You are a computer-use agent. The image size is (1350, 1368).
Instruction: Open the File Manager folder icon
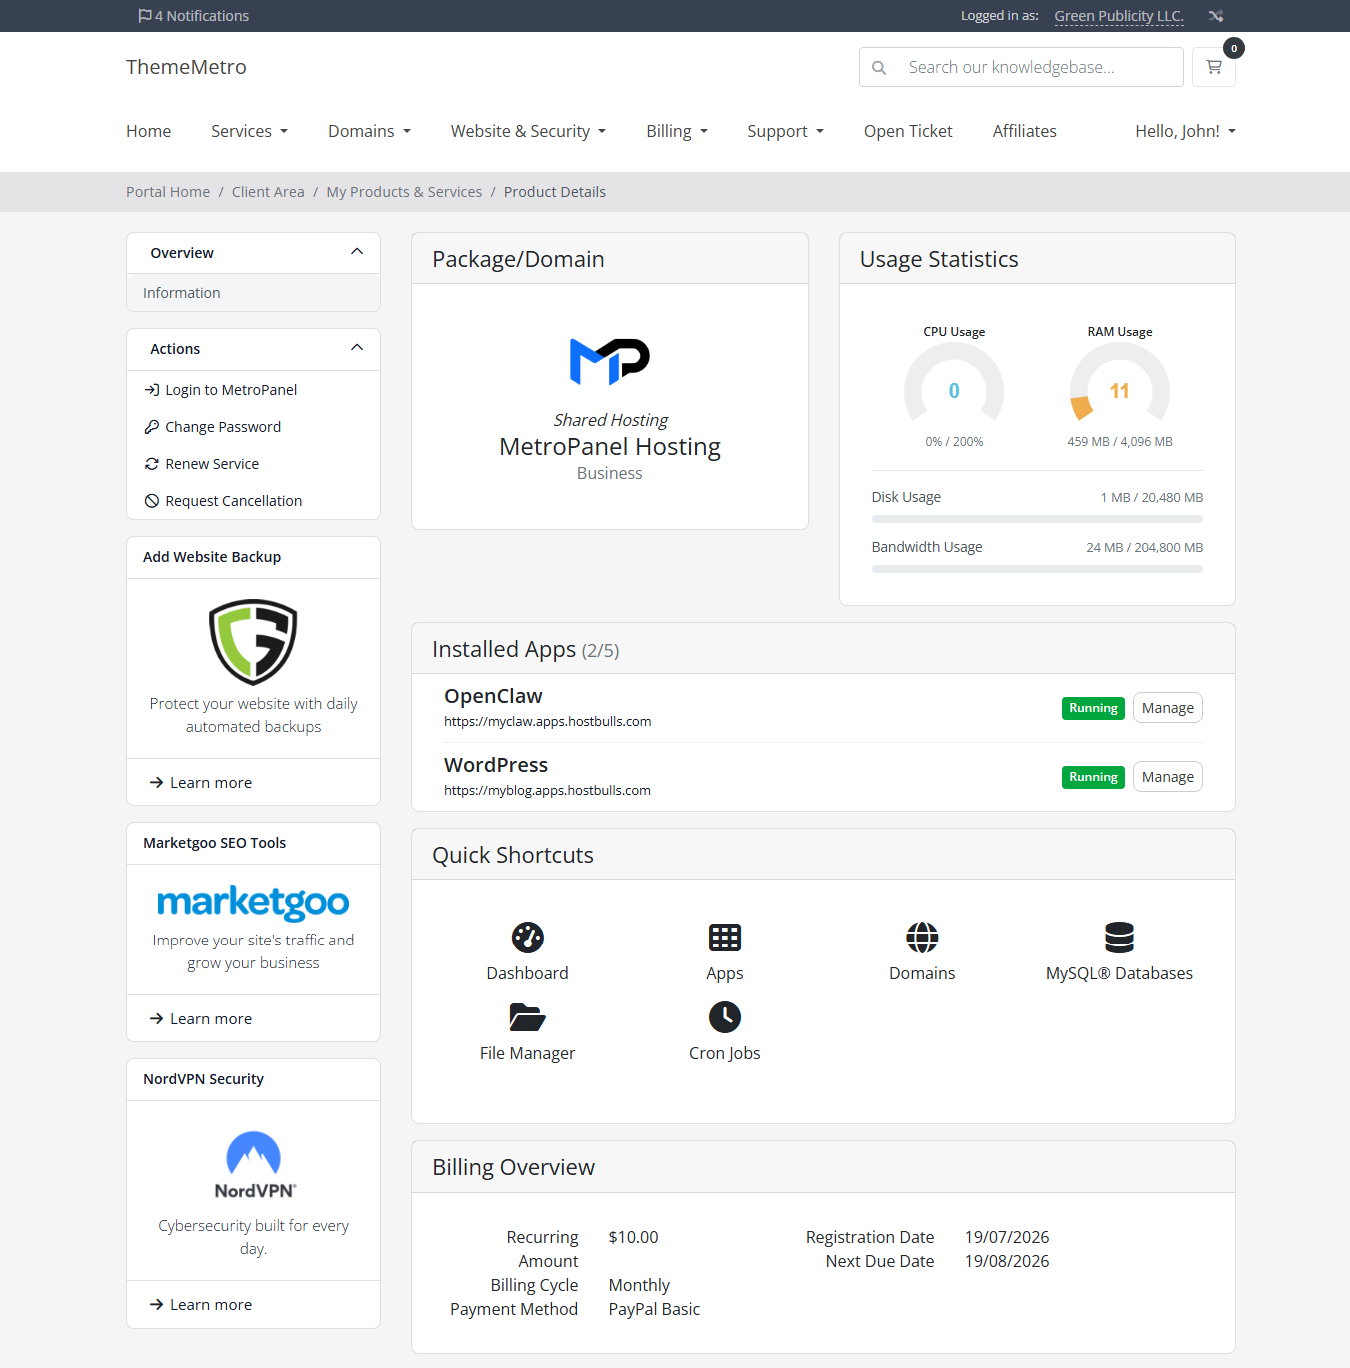[x=527, y=1017]
